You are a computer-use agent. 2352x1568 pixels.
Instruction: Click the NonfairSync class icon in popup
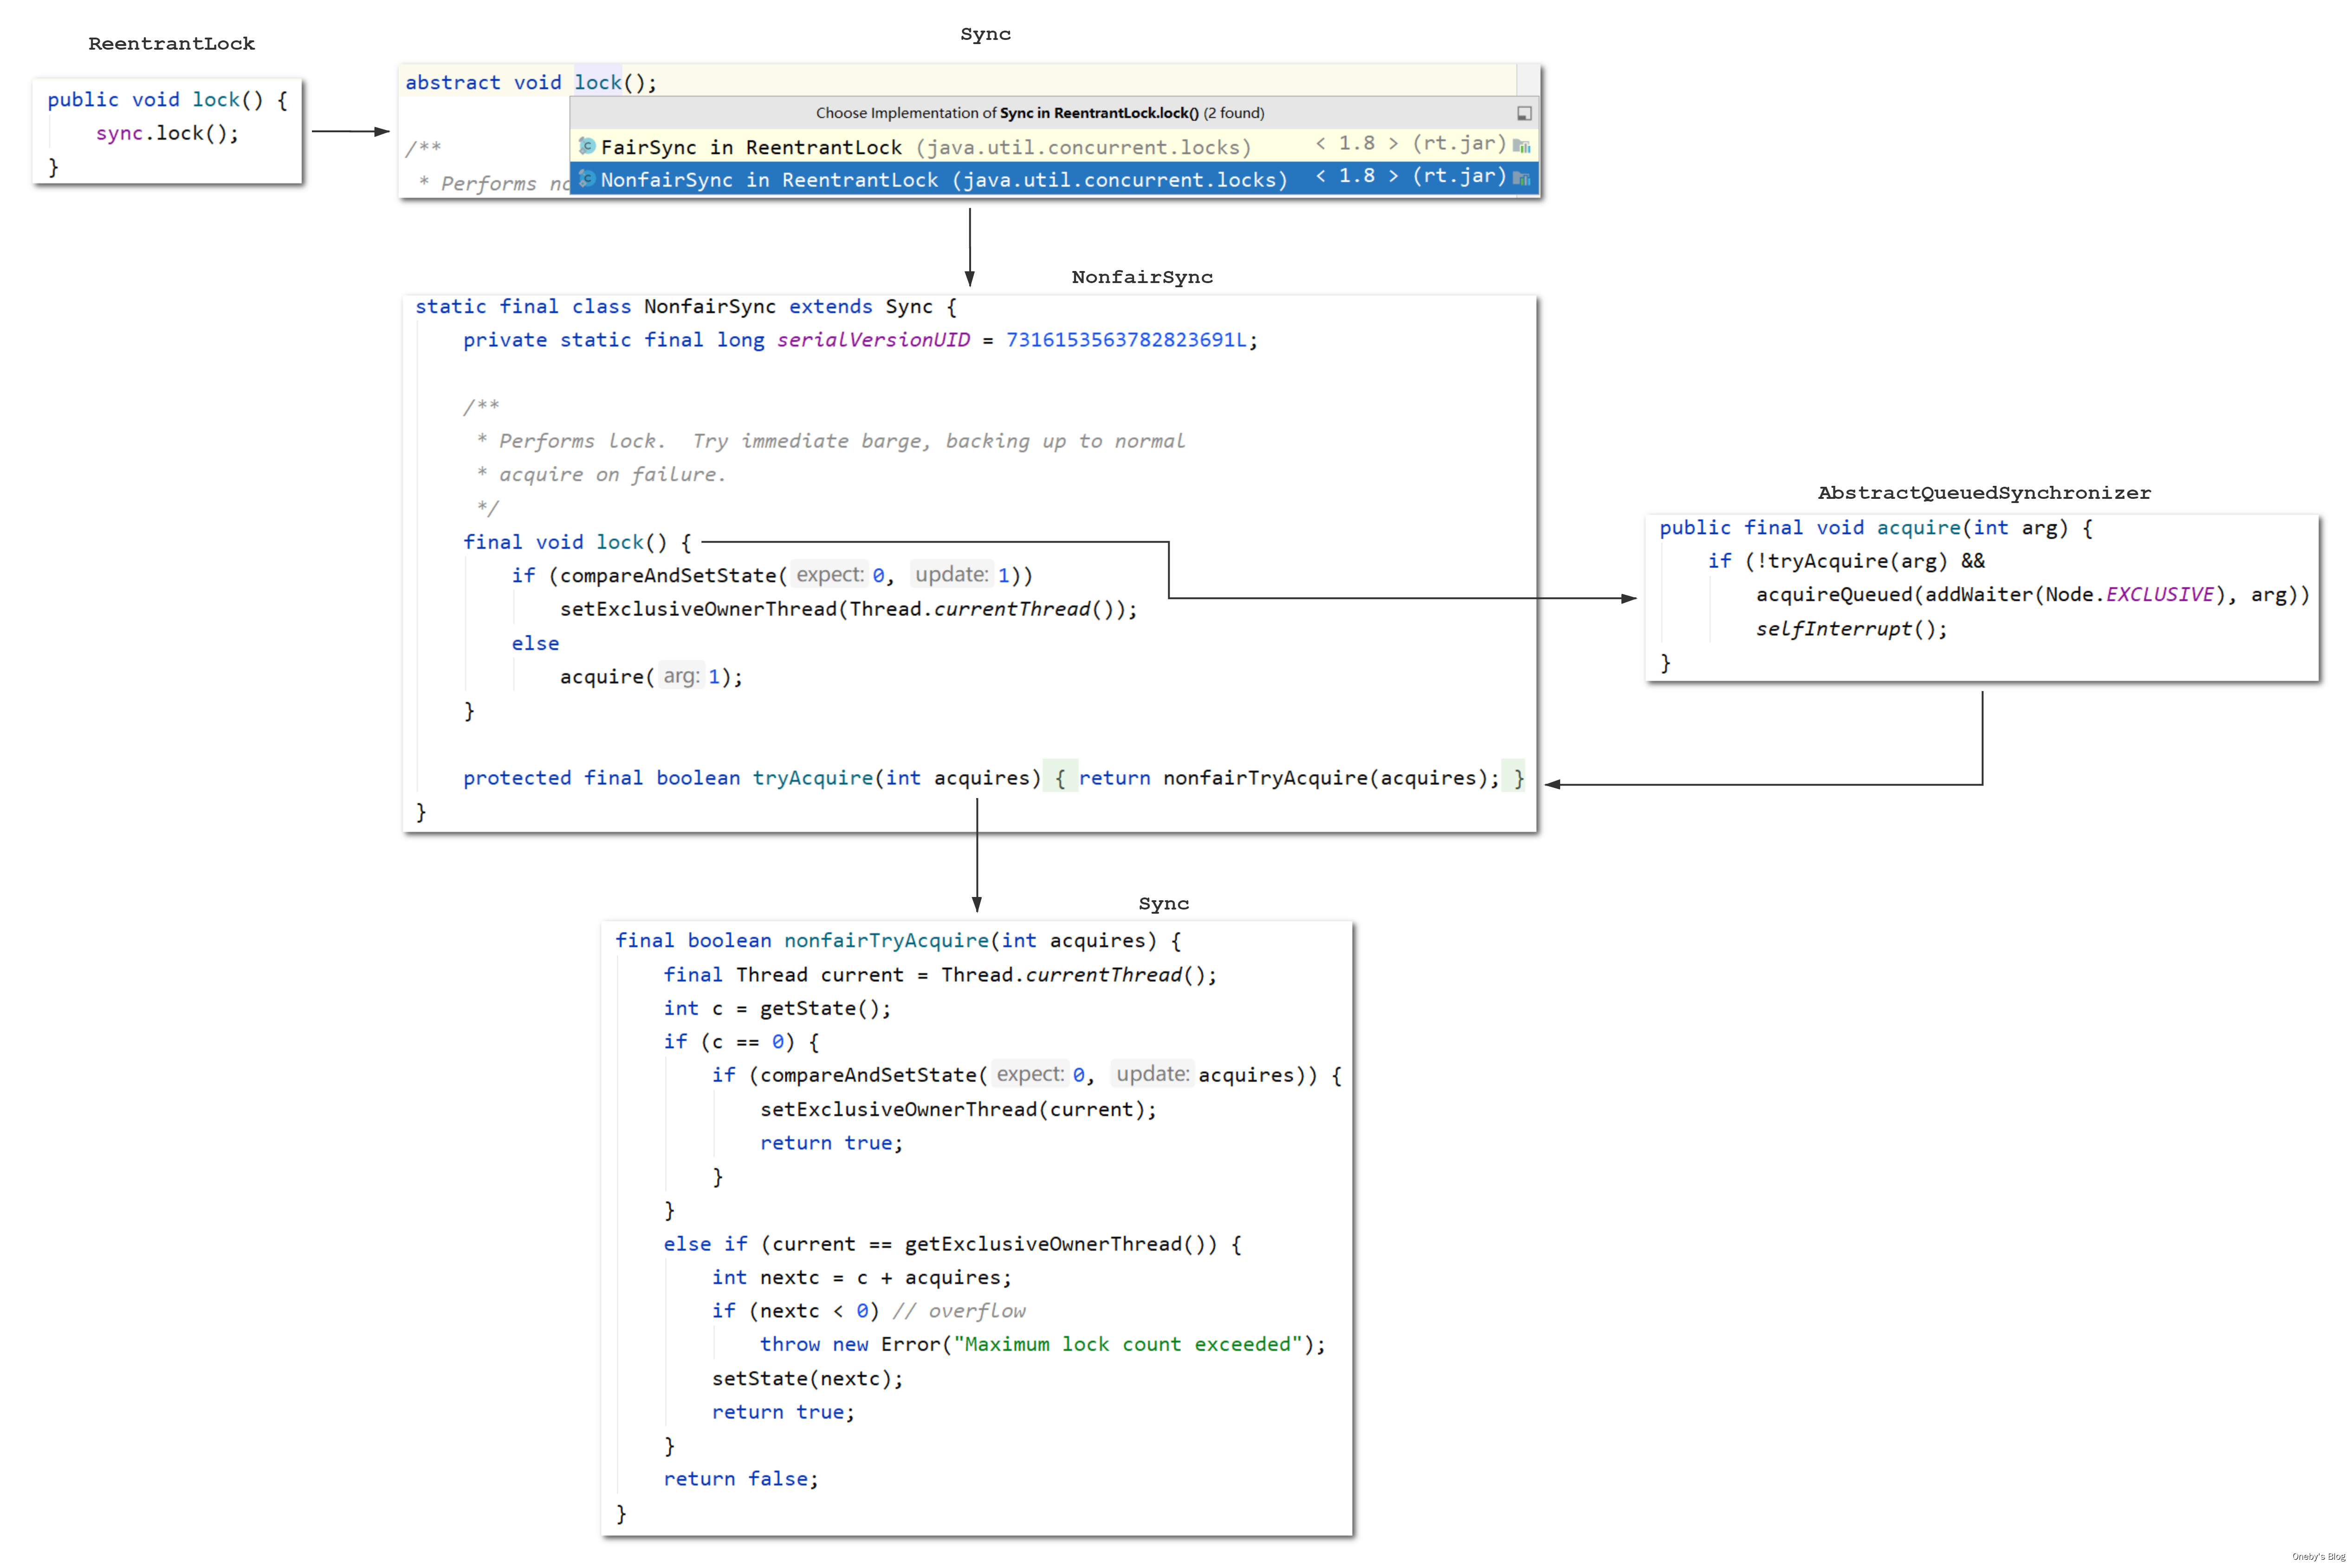[587, 179]
